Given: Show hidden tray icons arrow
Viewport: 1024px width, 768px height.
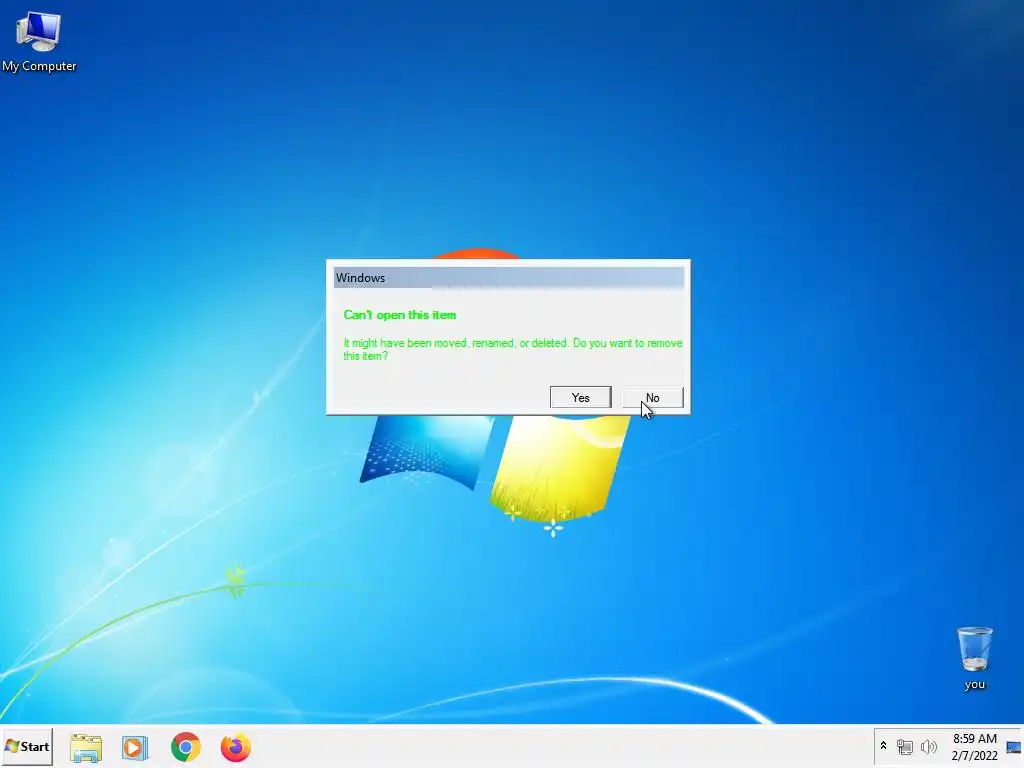Looking at the screenshot, I should 884,746.
